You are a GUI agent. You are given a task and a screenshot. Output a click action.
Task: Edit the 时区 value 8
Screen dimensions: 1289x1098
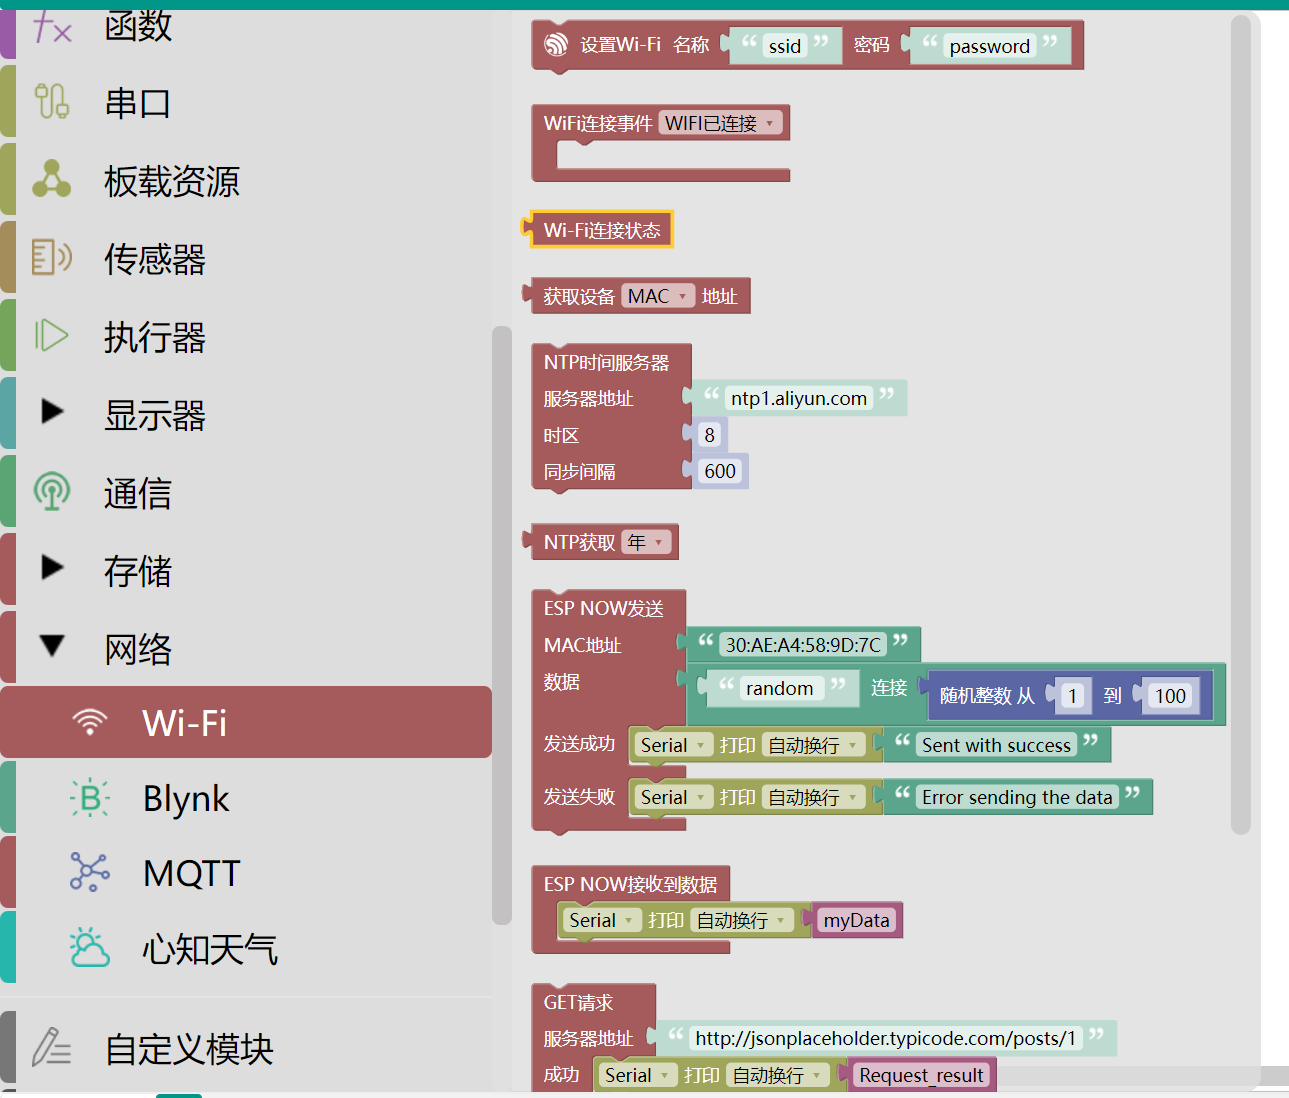710,435
